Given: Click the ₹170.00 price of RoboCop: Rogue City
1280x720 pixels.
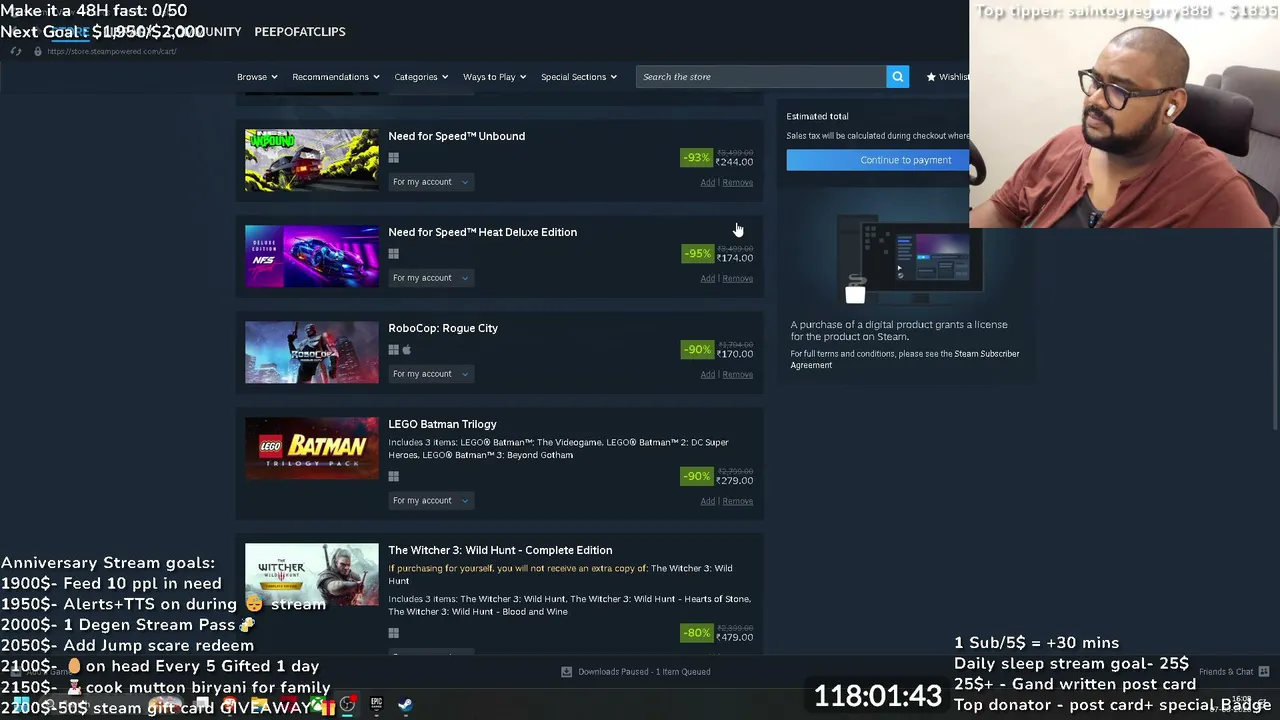Looking at the screenshot, I should [x=735, y=354].
